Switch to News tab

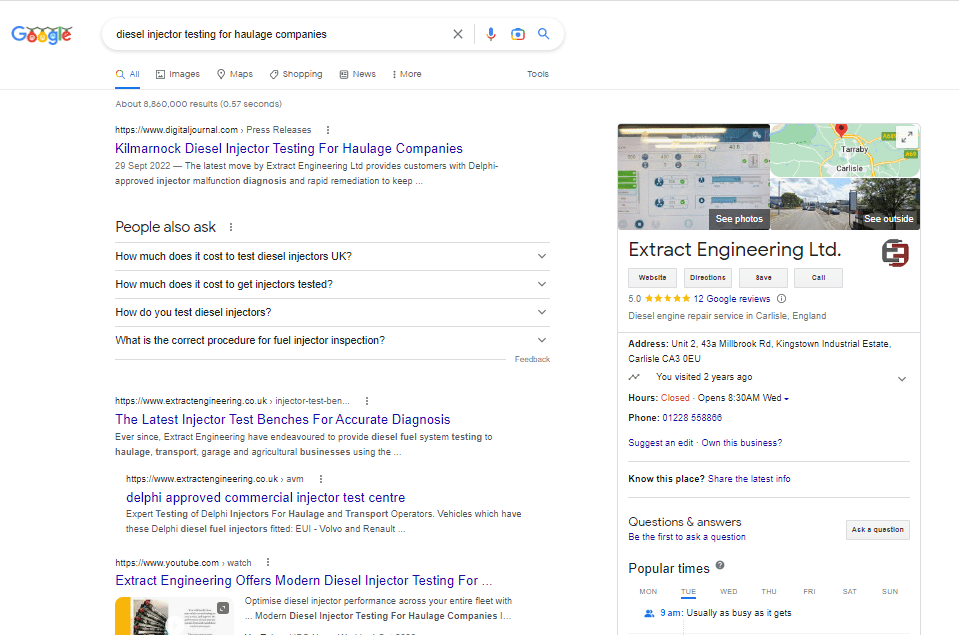358,74
